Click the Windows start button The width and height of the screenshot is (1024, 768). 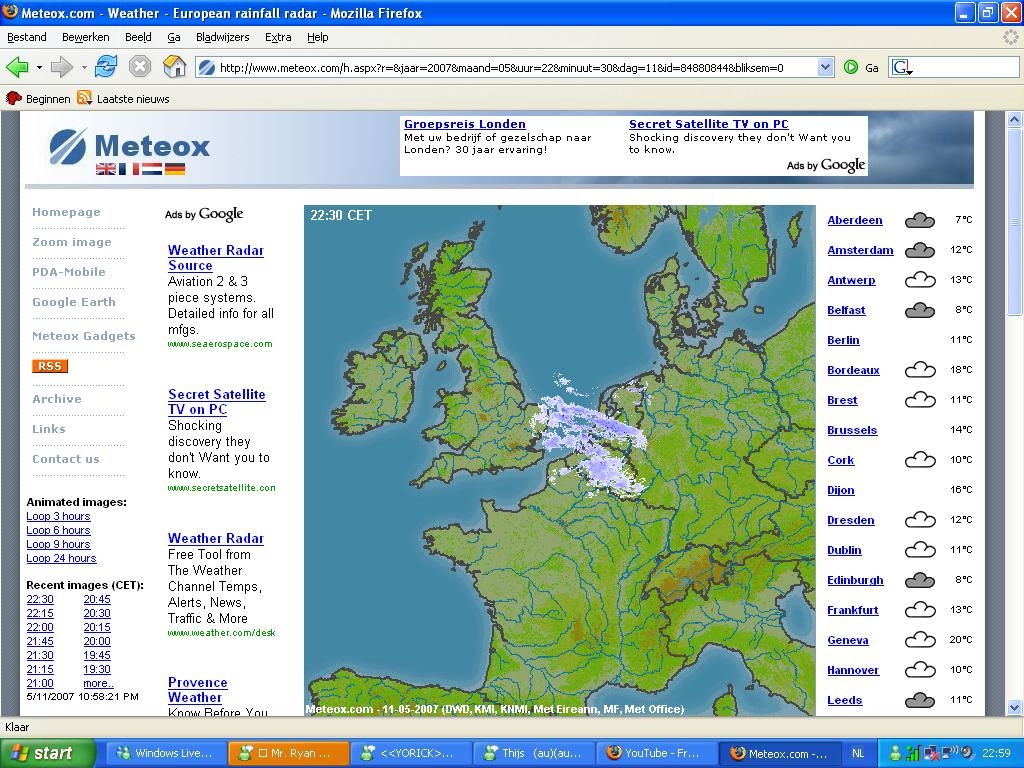[x=47, y=753]
